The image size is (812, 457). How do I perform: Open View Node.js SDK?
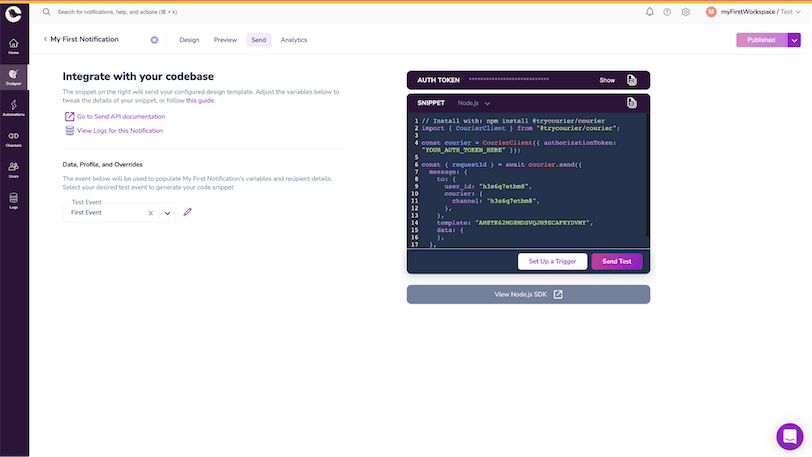[528, 294]
